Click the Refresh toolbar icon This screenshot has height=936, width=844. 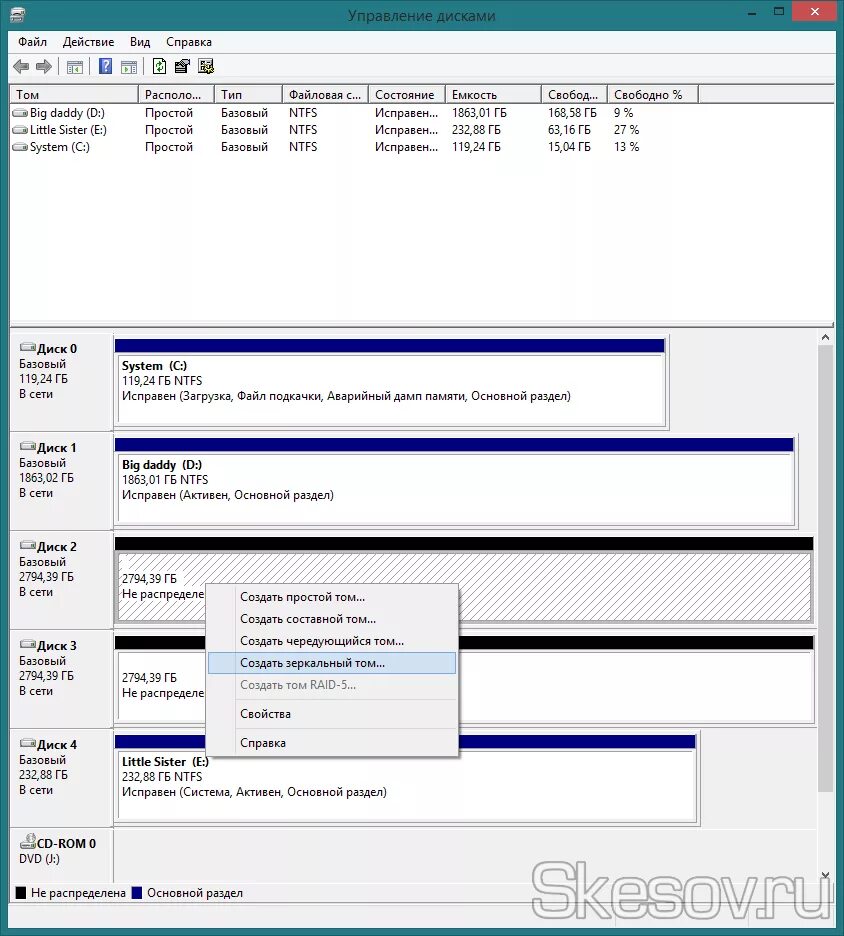pos(160,66)
